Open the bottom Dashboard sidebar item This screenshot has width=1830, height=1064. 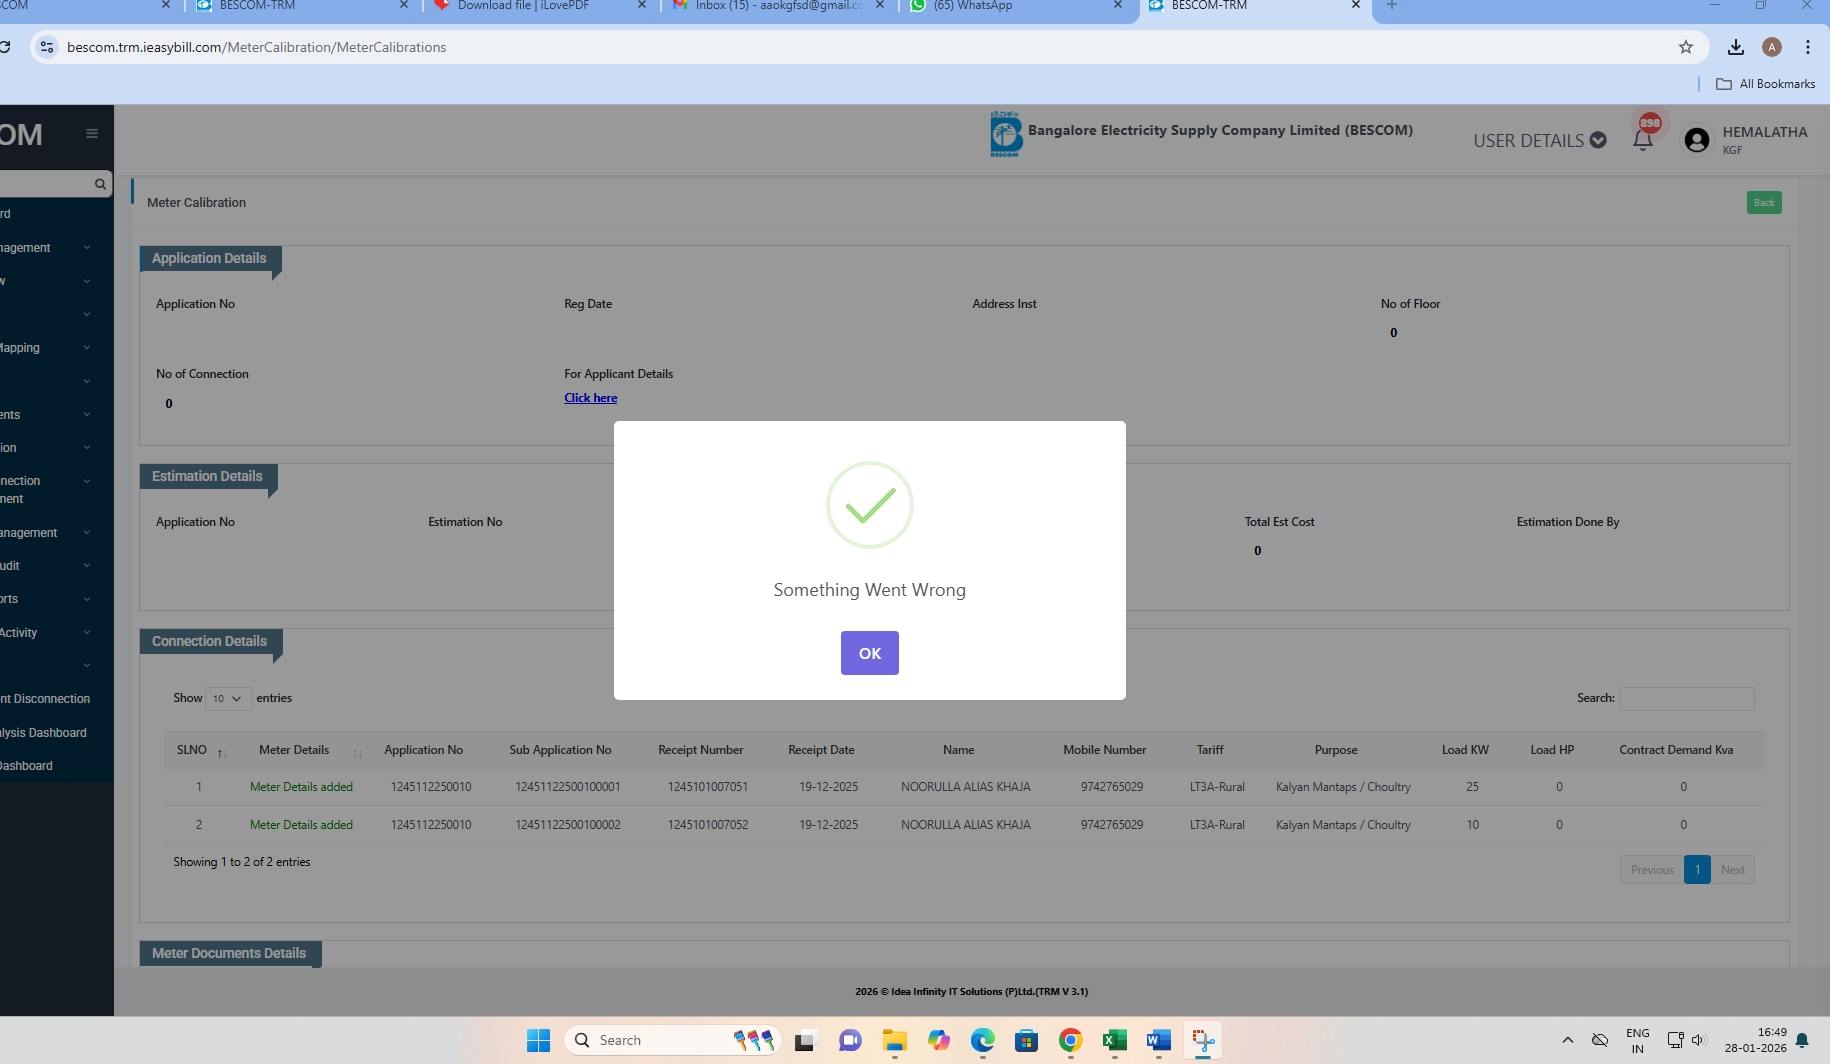(27, 766)
